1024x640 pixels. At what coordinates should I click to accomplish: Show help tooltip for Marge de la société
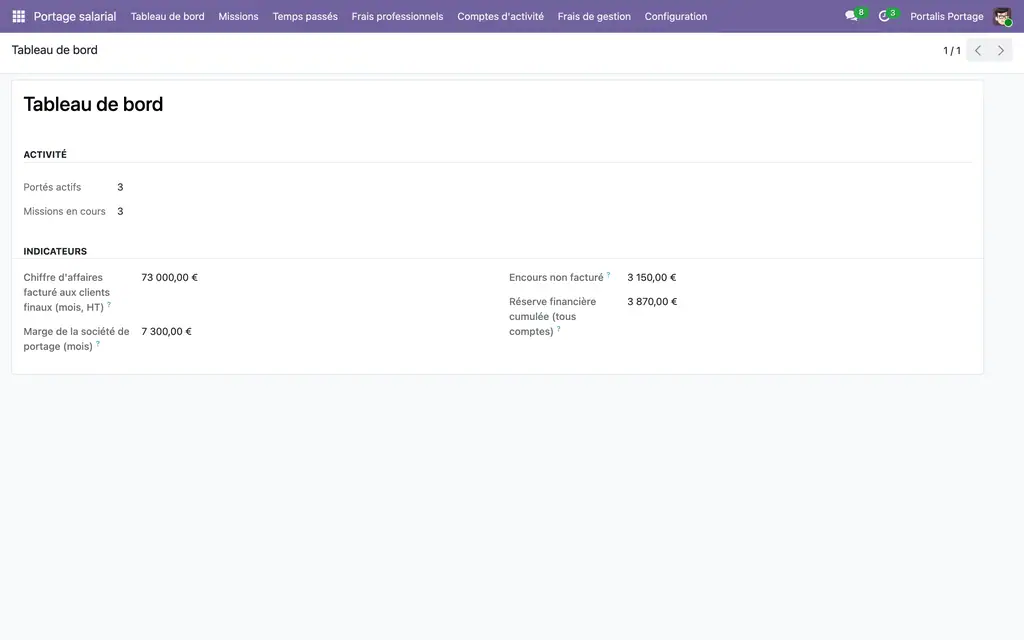coord(98,344)
